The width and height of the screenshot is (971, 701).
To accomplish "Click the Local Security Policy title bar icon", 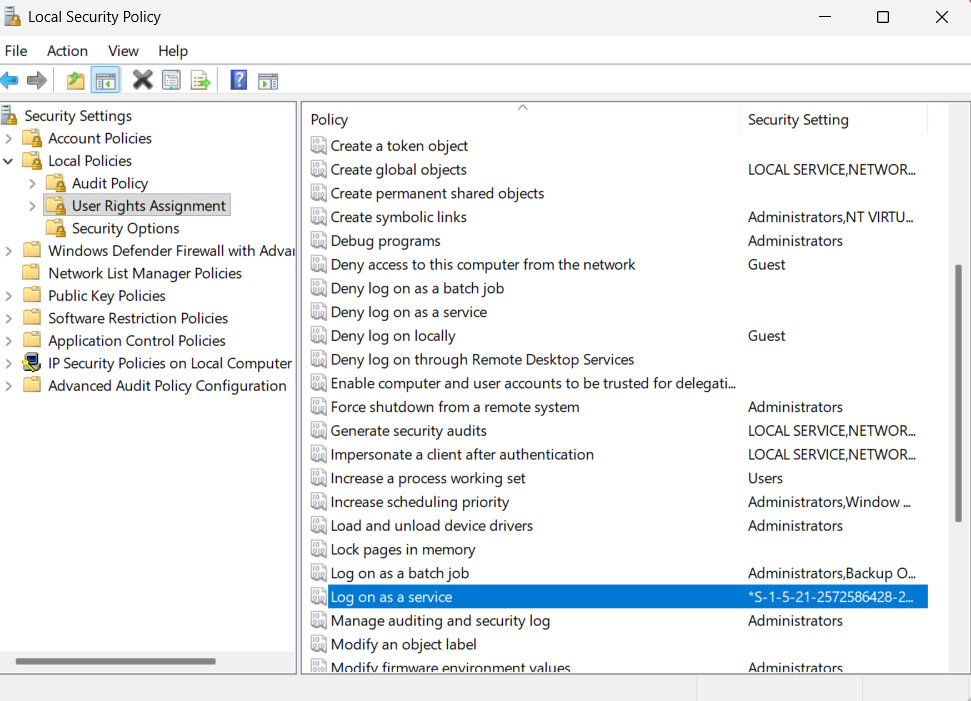I will tap(12, 17).
